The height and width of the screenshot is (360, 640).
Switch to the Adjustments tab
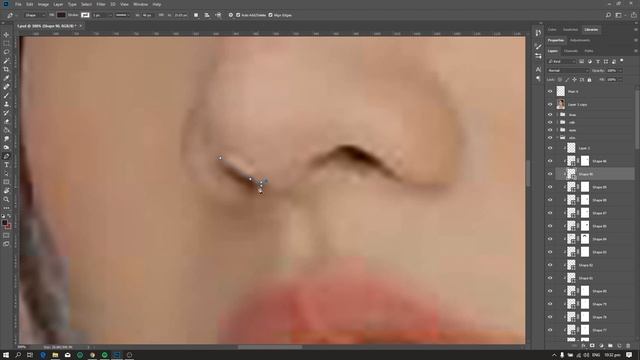coord(580,40)
